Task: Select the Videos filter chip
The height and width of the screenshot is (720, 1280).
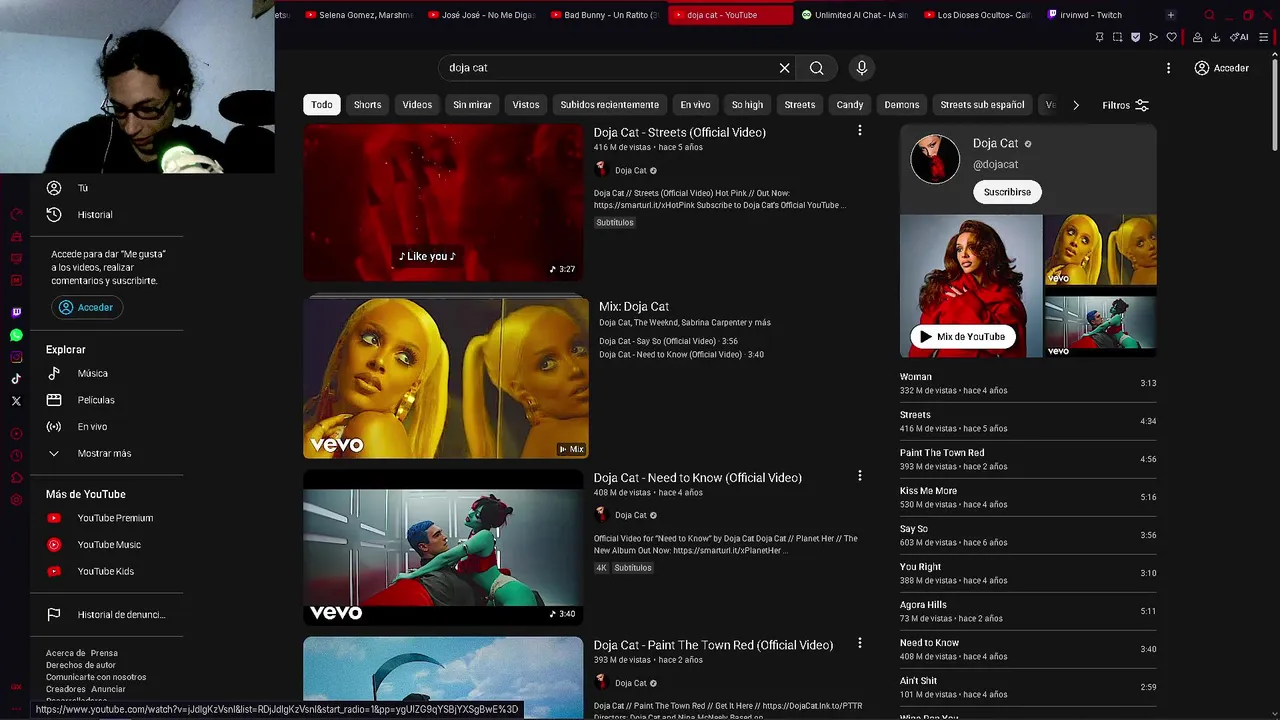Action: click(417, 105)
